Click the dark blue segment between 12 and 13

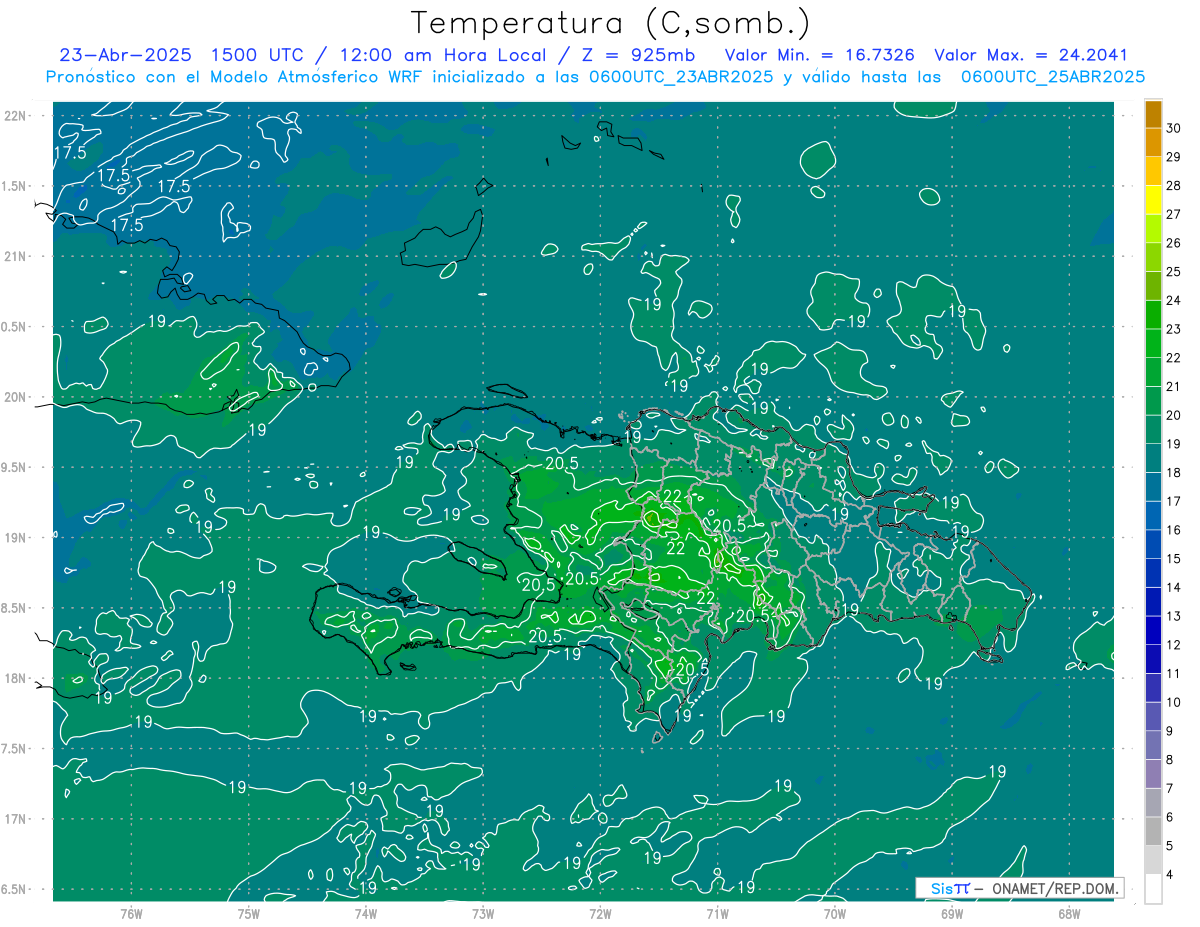(x=1154, y=630)
